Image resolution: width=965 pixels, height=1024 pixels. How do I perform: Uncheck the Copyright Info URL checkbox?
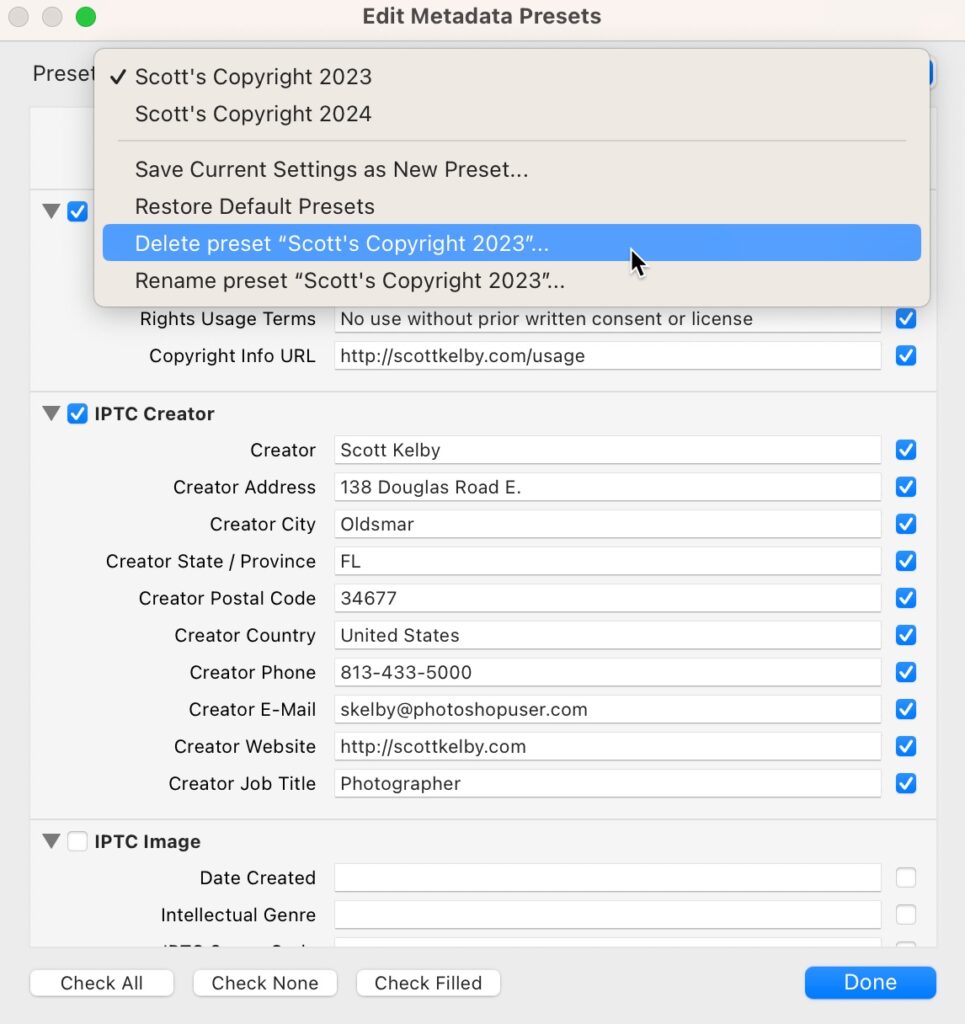[906, 356]
